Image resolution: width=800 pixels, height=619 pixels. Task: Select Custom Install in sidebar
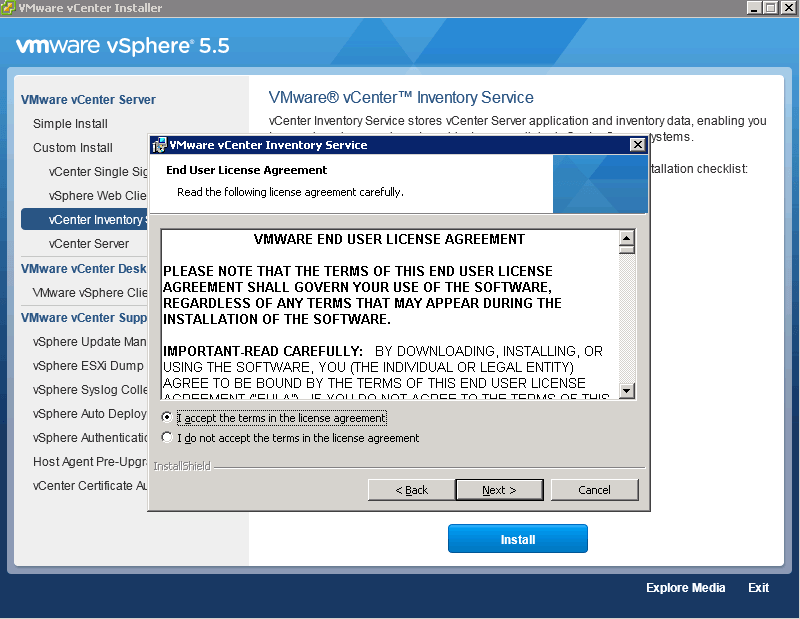click(x=73, y=148)
